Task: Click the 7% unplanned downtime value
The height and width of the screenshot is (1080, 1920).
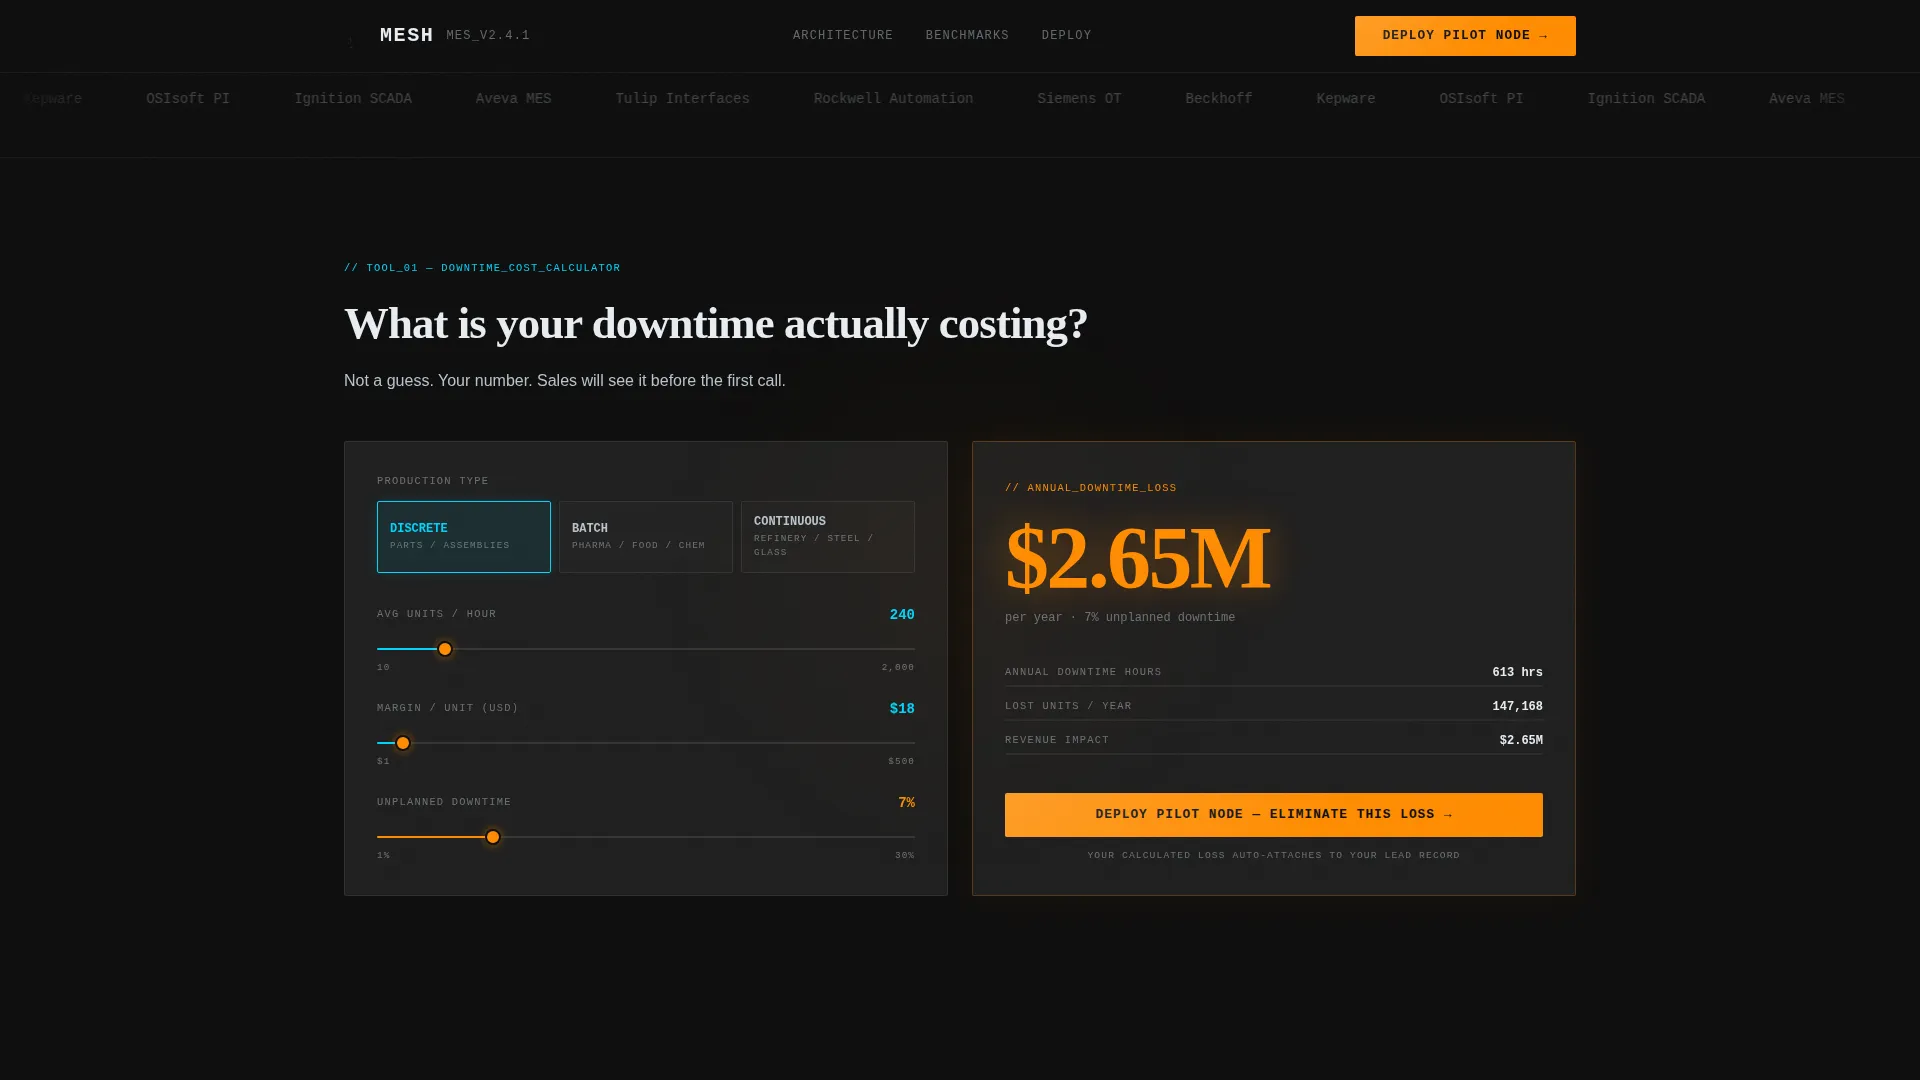Action: [x=906, y=803]
